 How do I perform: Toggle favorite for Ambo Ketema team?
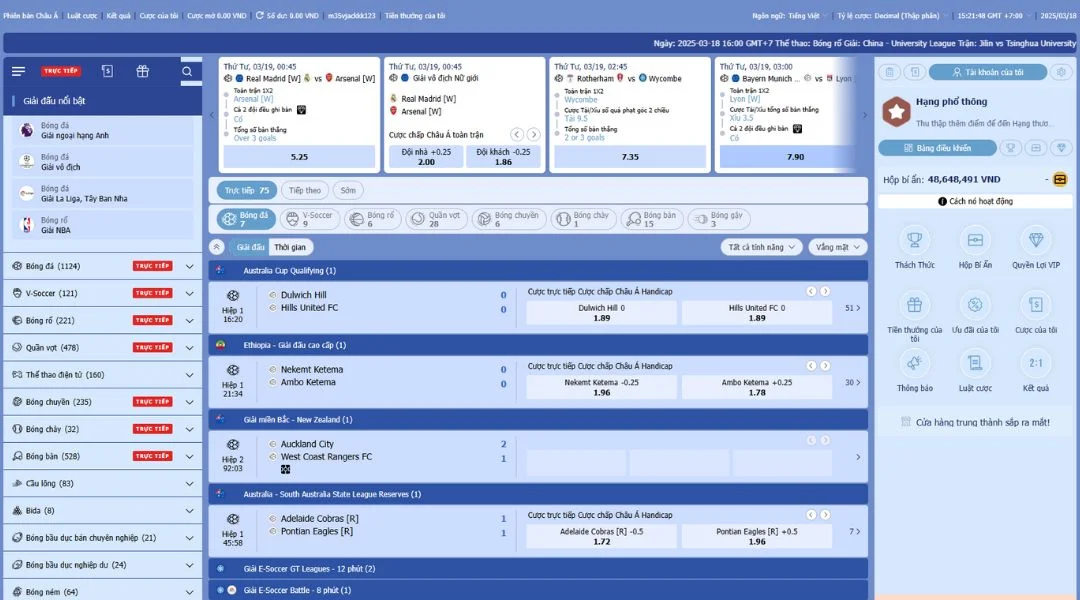273,382
